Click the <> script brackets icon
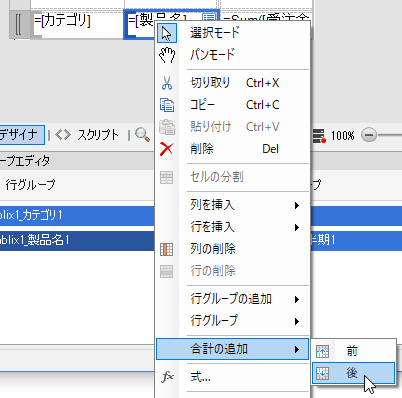This screenshot has width=402, height=398. [x=63, y=135]
